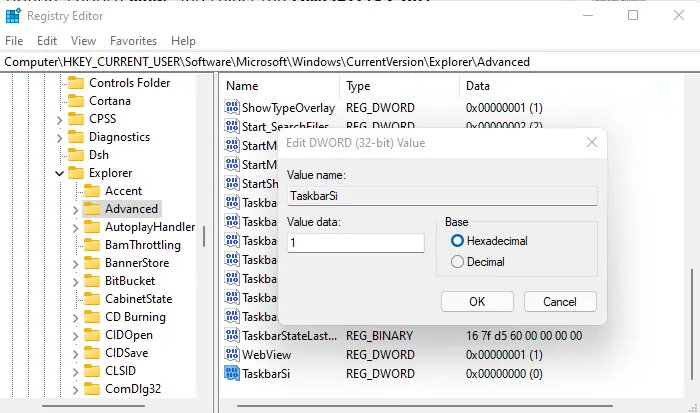Open the File menu
Image resolution: width=700 pixels, height=413 pixels.
pos(14,41)
